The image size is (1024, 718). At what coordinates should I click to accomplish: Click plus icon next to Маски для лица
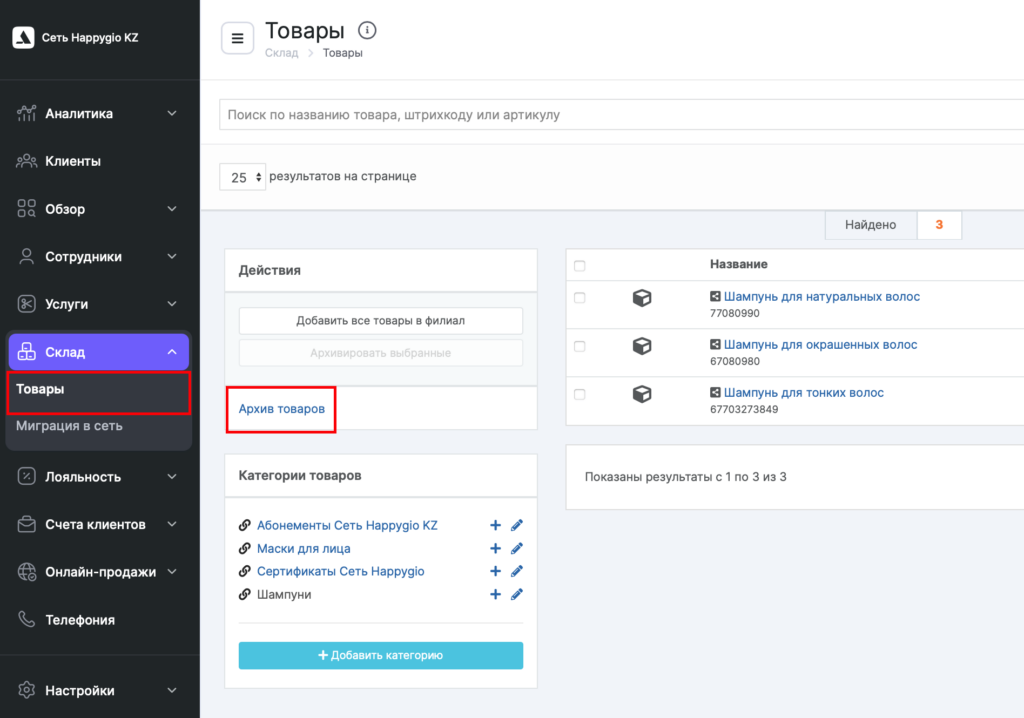point(495,548)
